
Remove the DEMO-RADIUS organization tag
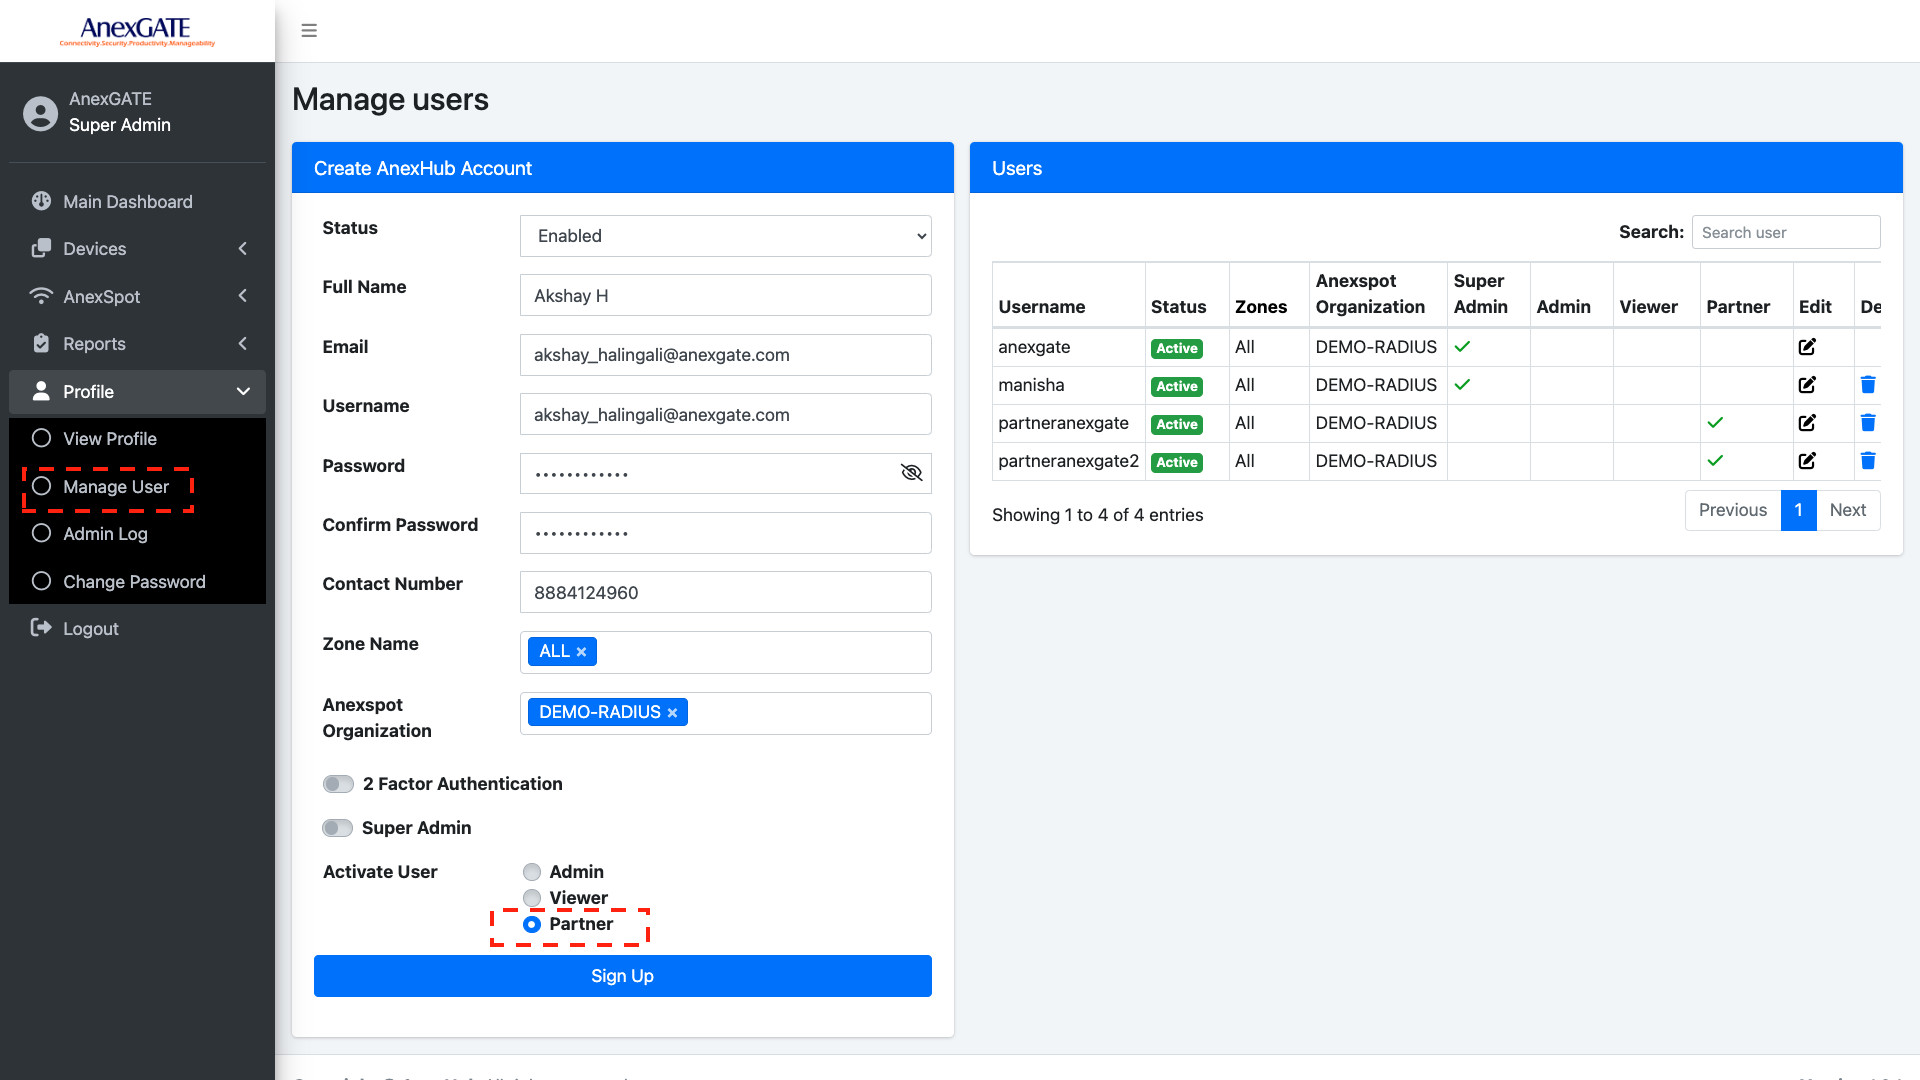(x=672, y=713)
